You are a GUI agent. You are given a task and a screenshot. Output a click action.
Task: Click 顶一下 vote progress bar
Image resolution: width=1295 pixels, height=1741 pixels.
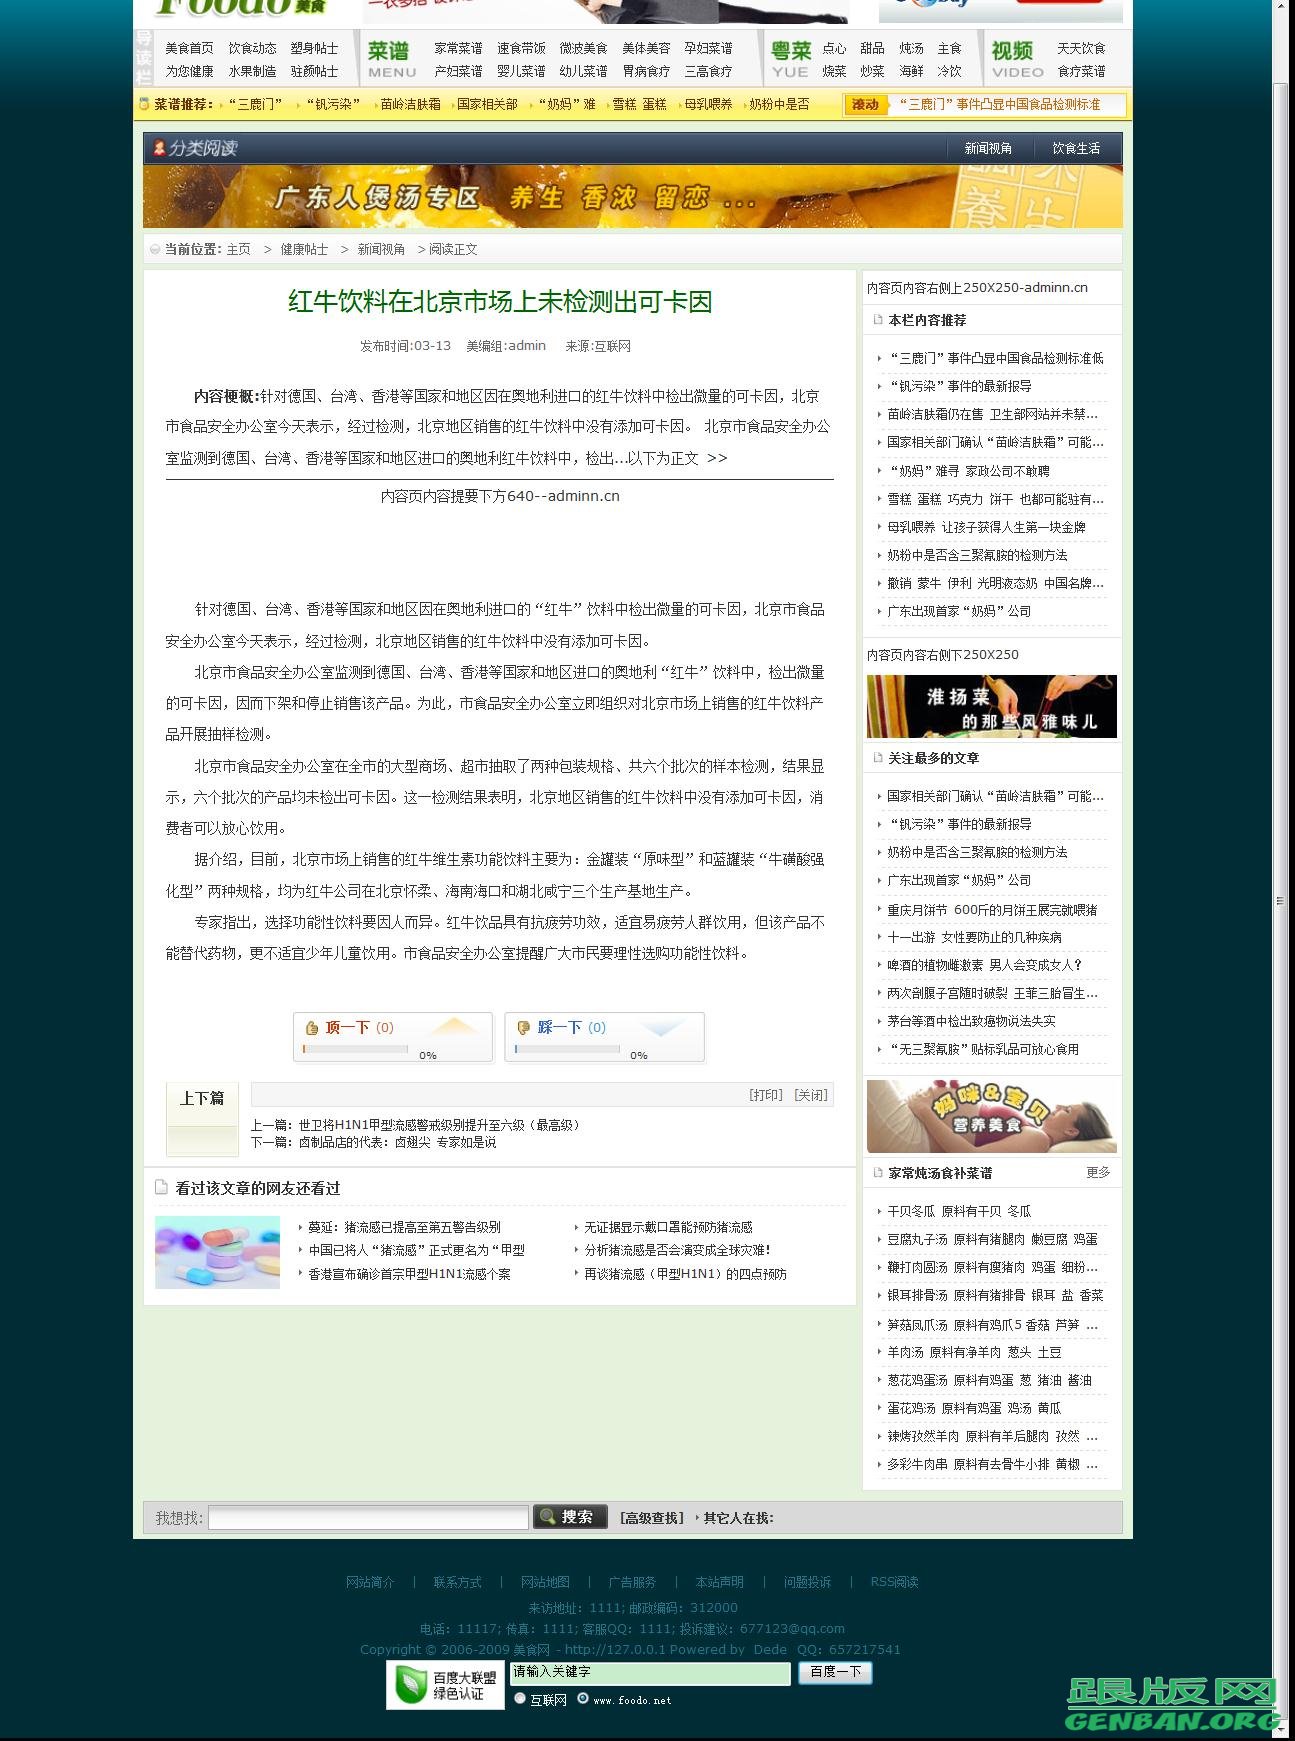click(x=355, y=1049)
